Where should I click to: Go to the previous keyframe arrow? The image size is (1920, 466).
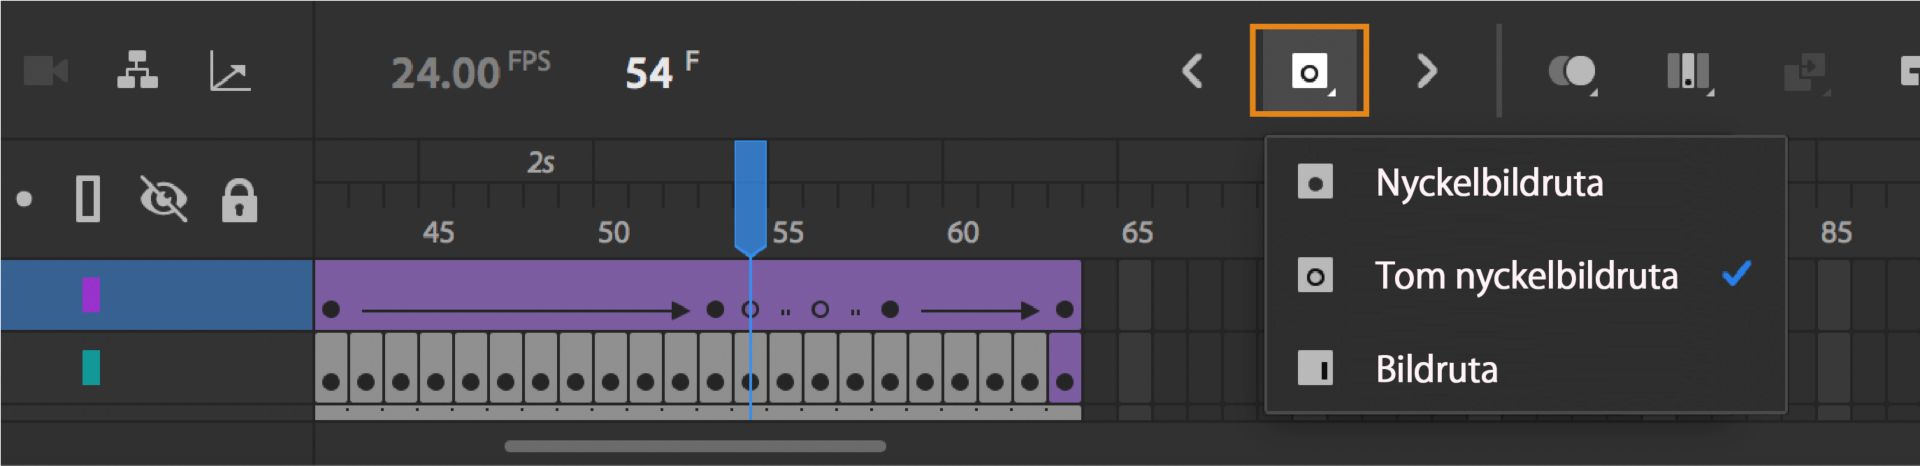[1192, 71]
